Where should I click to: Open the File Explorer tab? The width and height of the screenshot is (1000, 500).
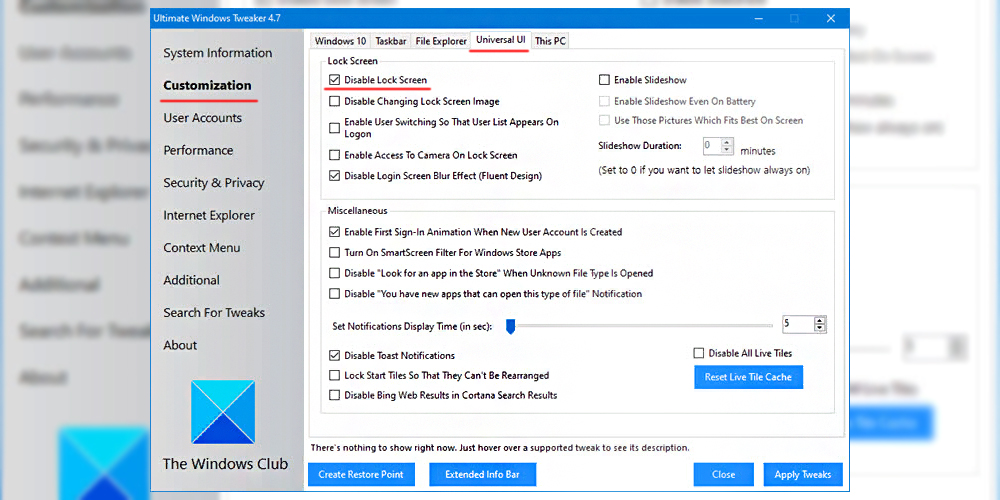coord(441,41)
